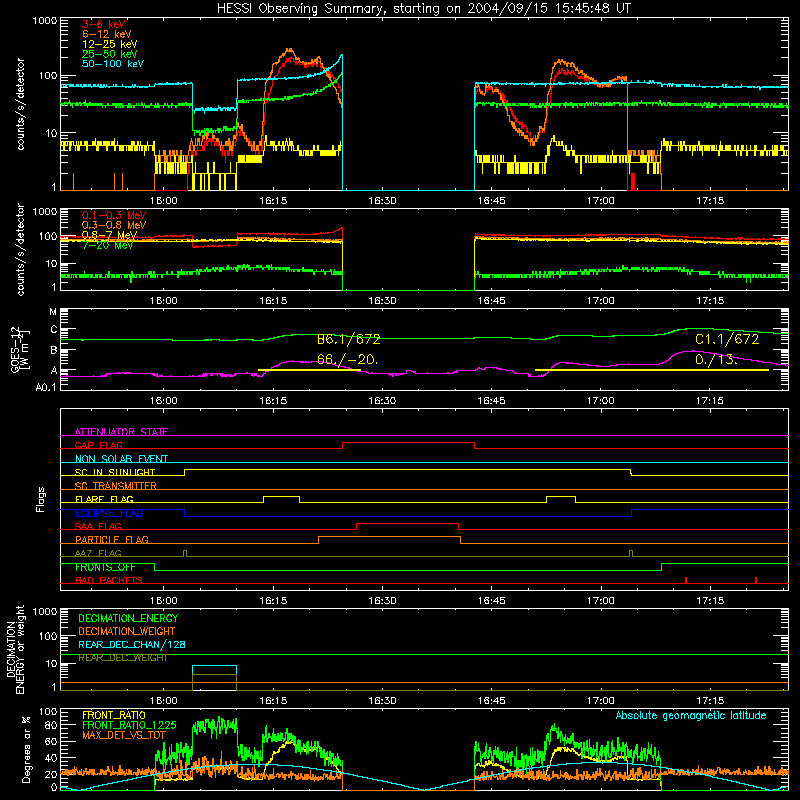
Task: Click the vertical 'Flags' axis title
Action: click(x=40, y=499)
